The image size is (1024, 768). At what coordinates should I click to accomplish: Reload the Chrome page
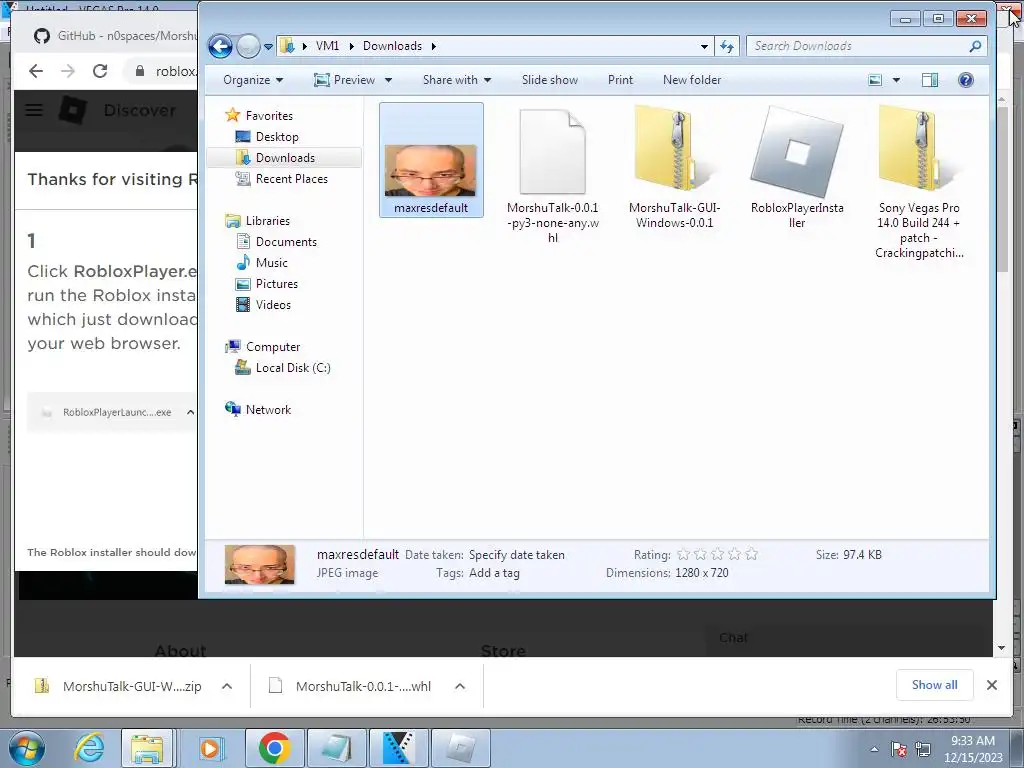tap(100, 71)
